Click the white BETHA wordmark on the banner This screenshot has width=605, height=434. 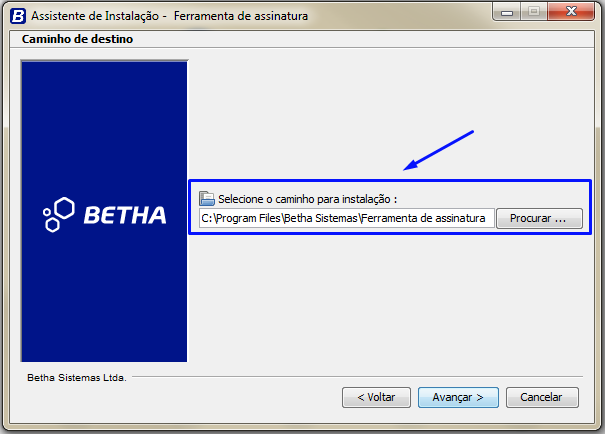pyautogui.click(x=125, y=215)
